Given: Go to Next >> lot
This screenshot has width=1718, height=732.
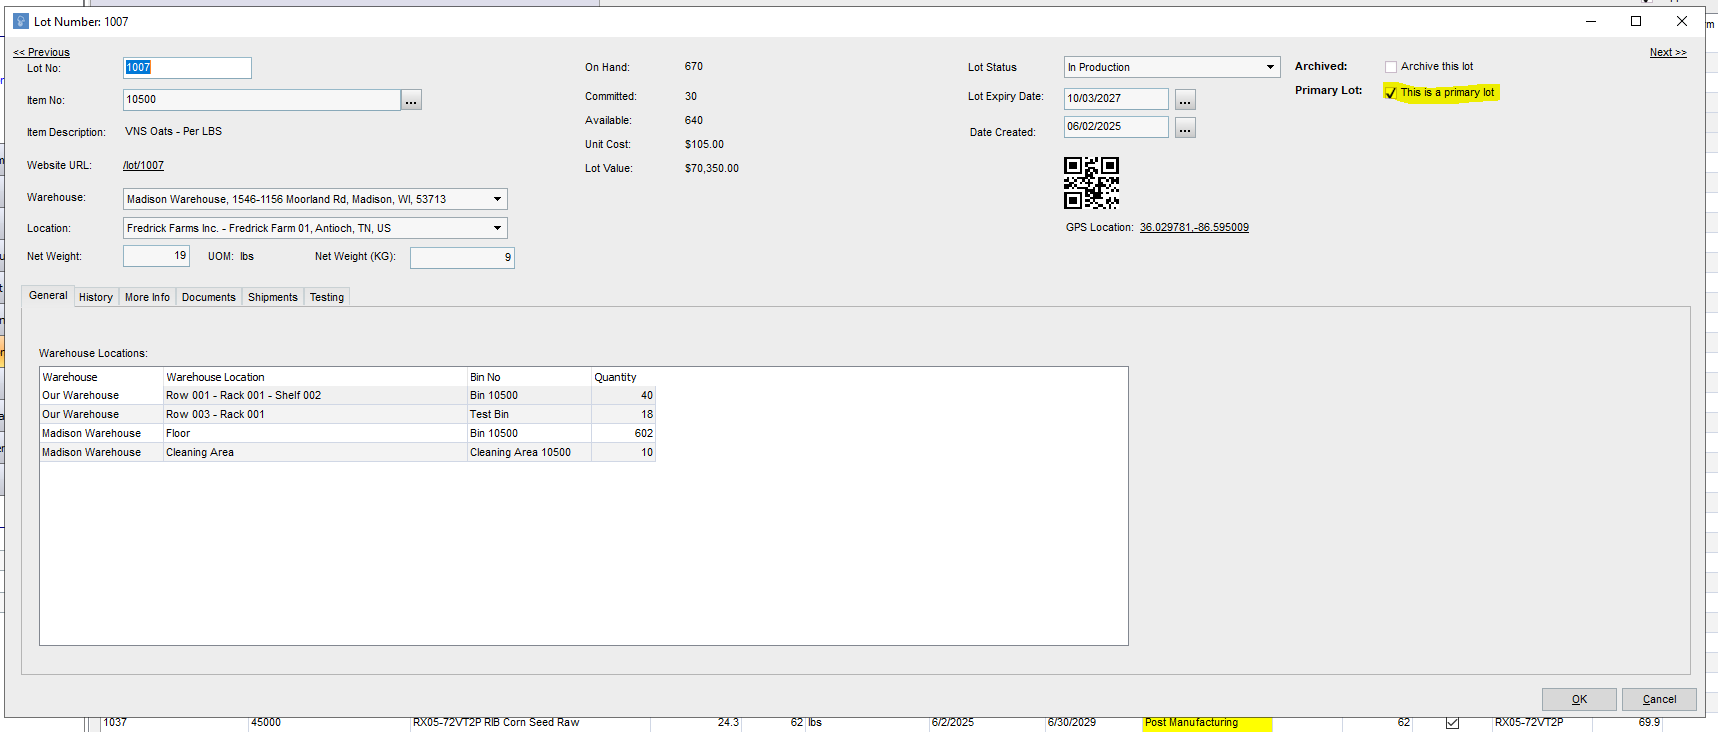Looking at the screenshot, I should (x=1668, y=52).
